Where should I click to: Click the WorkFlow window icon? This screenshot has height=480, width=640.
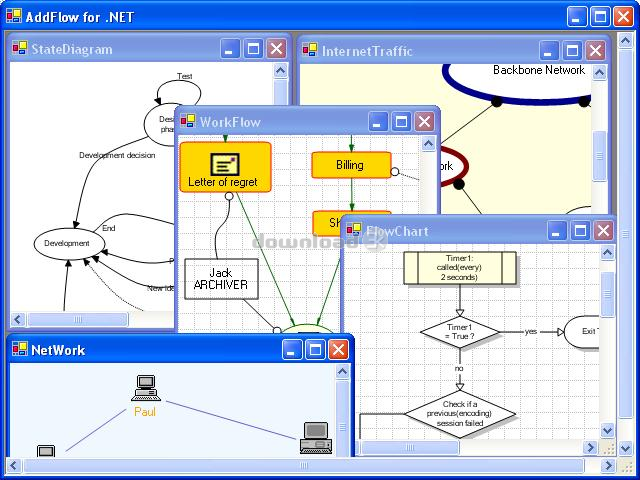coord(188,120)
